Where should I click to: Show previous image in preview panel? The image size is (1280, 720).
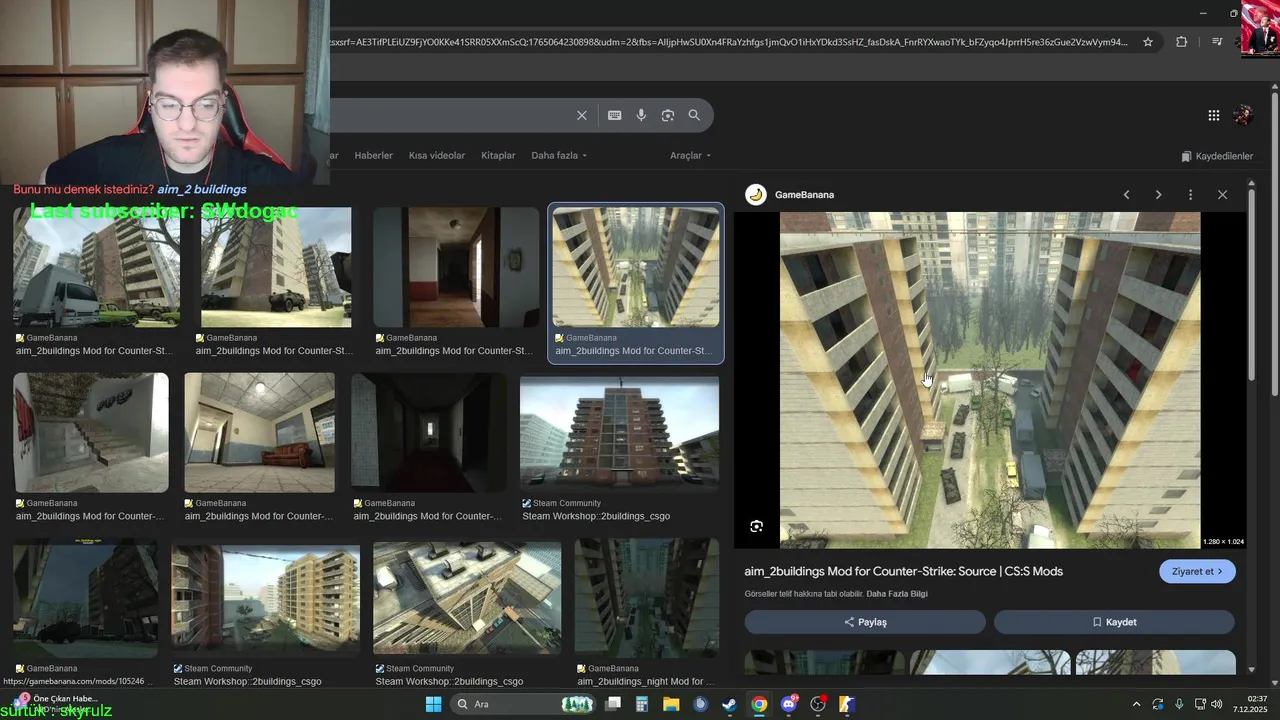[x=1126, y=195]
